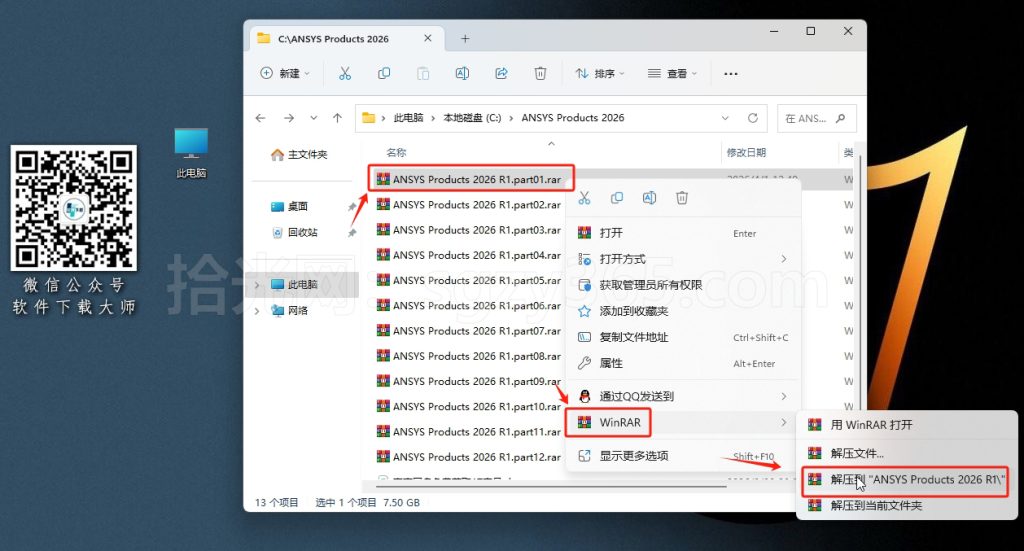Open 回收站 in sidebar
The height and width of the screenshot is (551, 1024).
(x=295, y=232)
